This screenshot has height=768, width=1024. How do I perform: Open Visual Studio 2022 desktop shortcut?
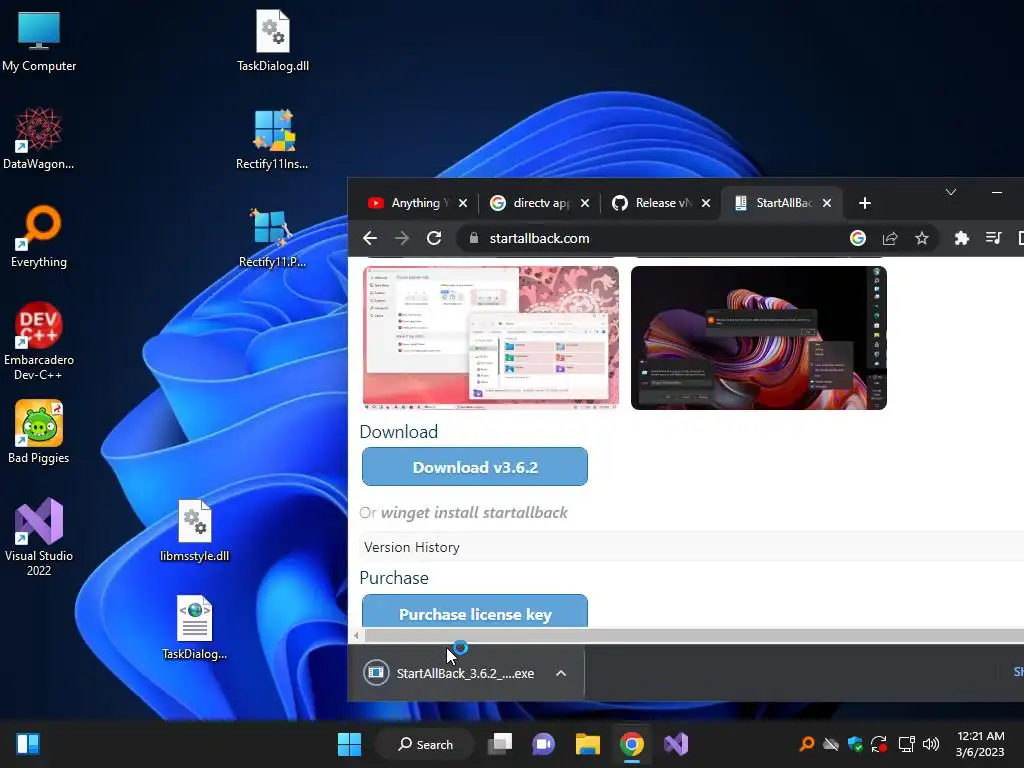point(39,537)
